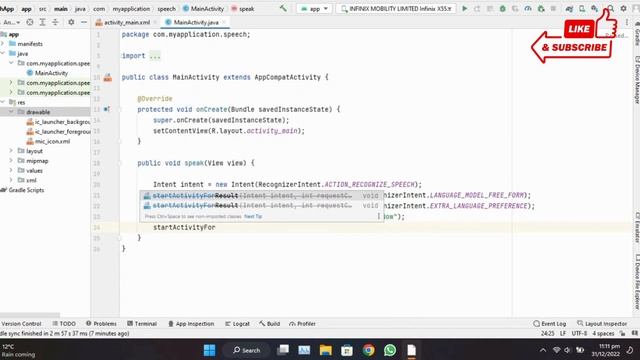Click Collapse All icon in Project panel

click(x=55, y=22)
